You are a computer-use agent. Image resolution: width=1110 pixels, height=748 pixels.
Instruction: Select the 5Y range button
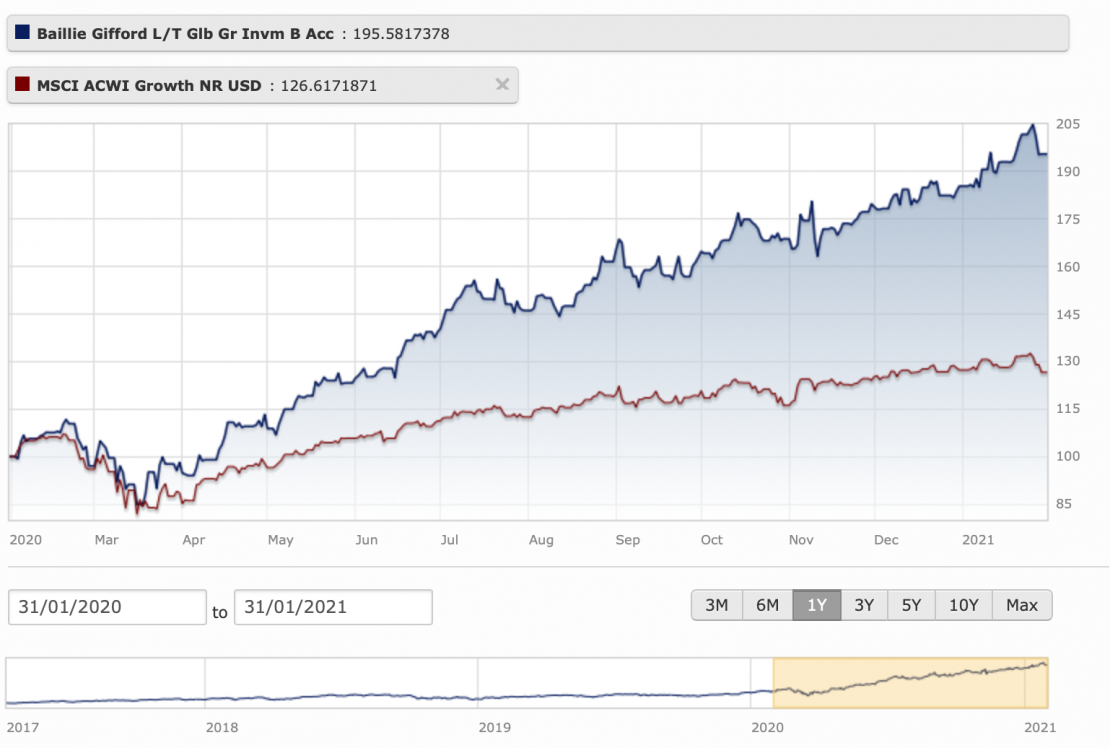tap(911, 605)
